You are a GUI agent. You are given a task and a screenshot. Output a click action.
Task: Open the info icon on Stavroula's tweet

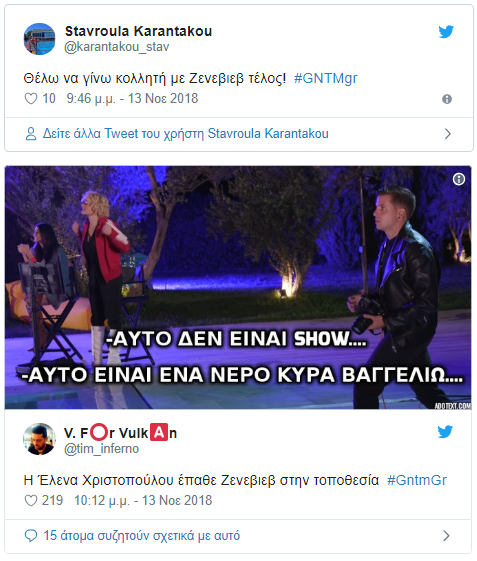(447, 99)
